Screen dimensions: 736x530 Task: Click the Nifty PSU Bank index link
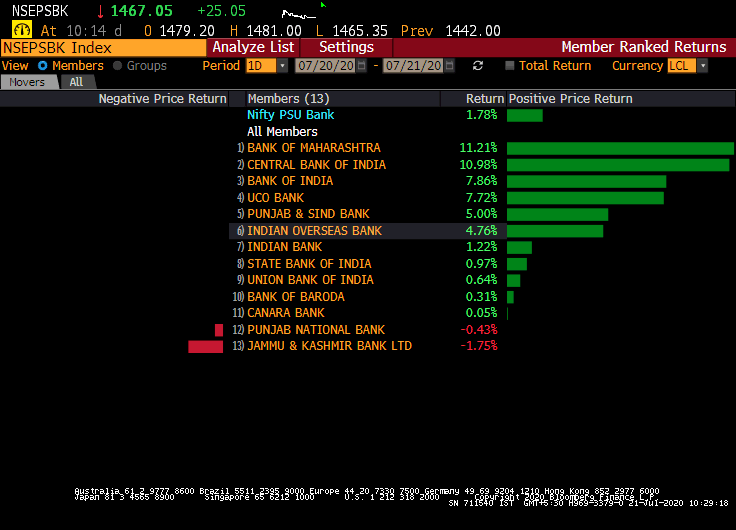point(290,115)
